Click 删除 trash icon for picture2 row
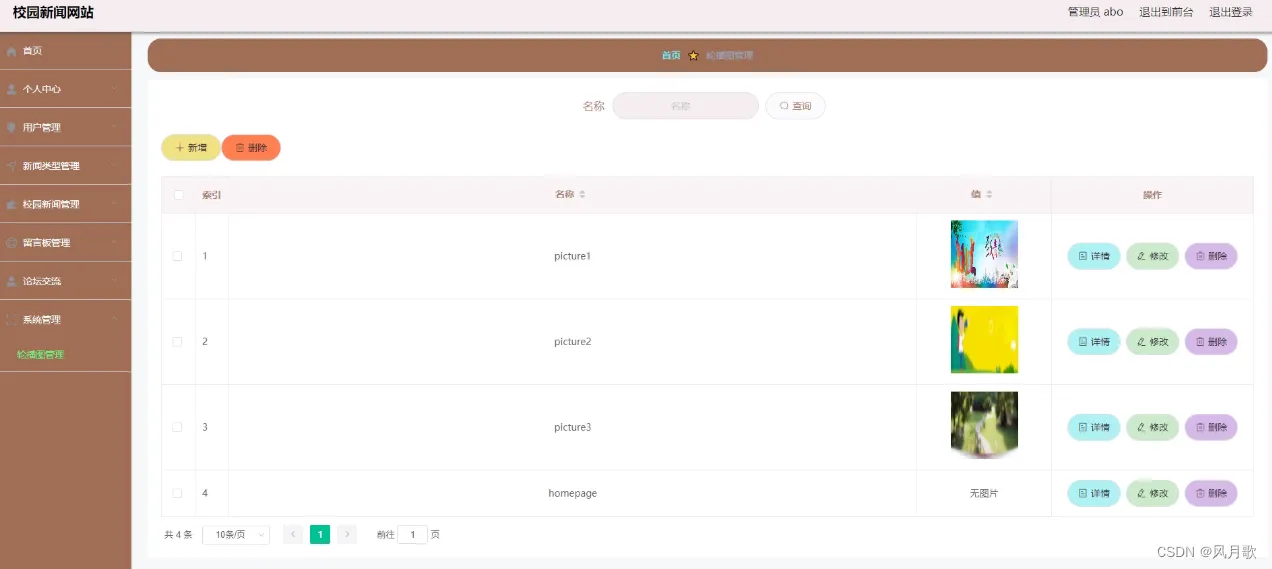This screenshot has height=569, width=1272. click(x=1200, y=342)
